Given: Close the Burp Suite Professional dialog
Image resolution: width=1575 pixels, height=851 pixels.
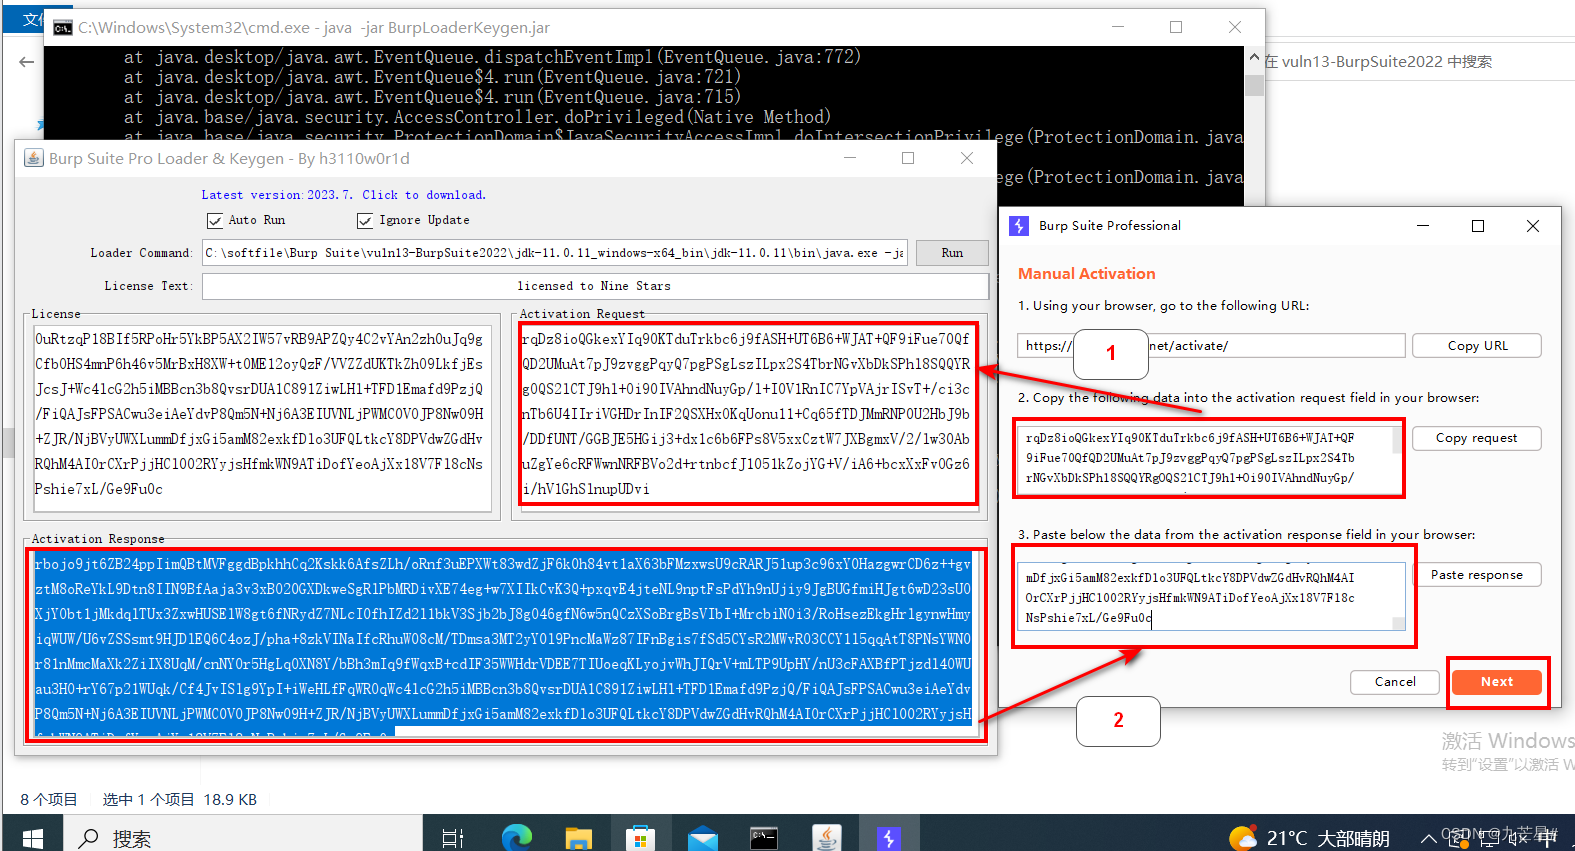Looking at the screenshot, I should click(x=1532, y=226).
